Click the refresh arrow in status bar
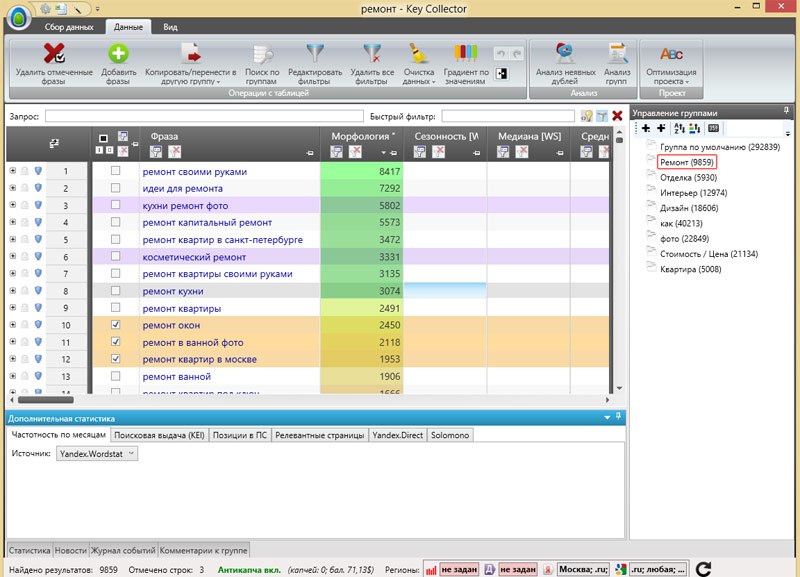The height and width of the screenshot is (577, 800). coord(703,569)
